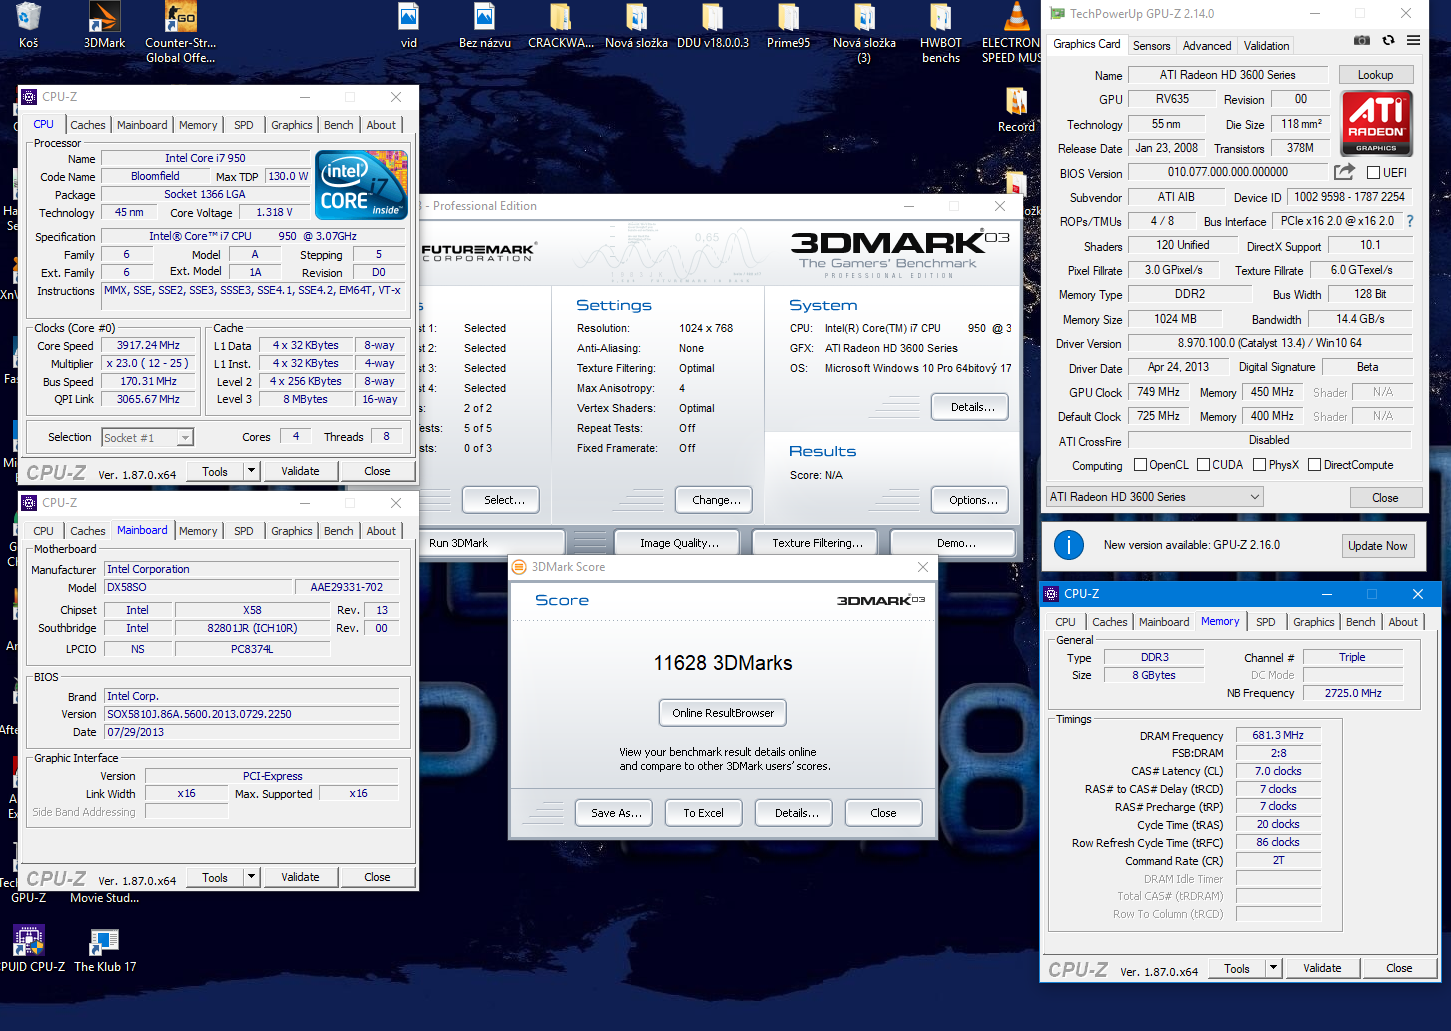
Task: Open the GPU-Z hamburger menu
Action: 1413,40
